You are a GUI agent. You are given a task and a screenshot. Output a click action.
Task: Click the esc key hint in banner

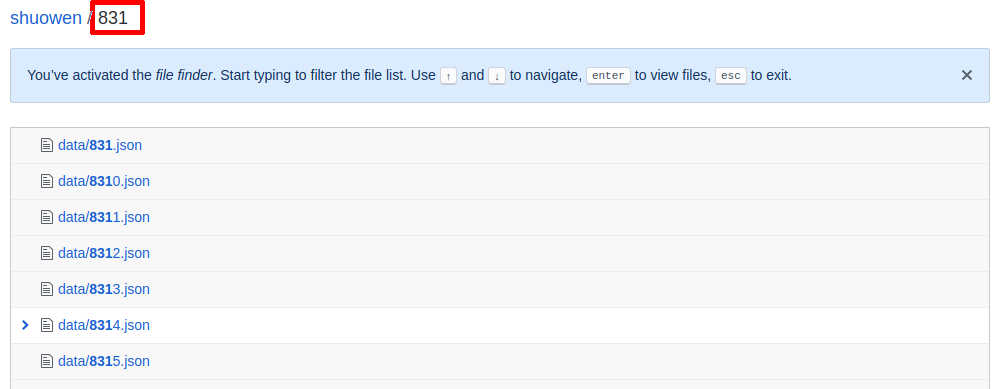click(x=731, y=75)
